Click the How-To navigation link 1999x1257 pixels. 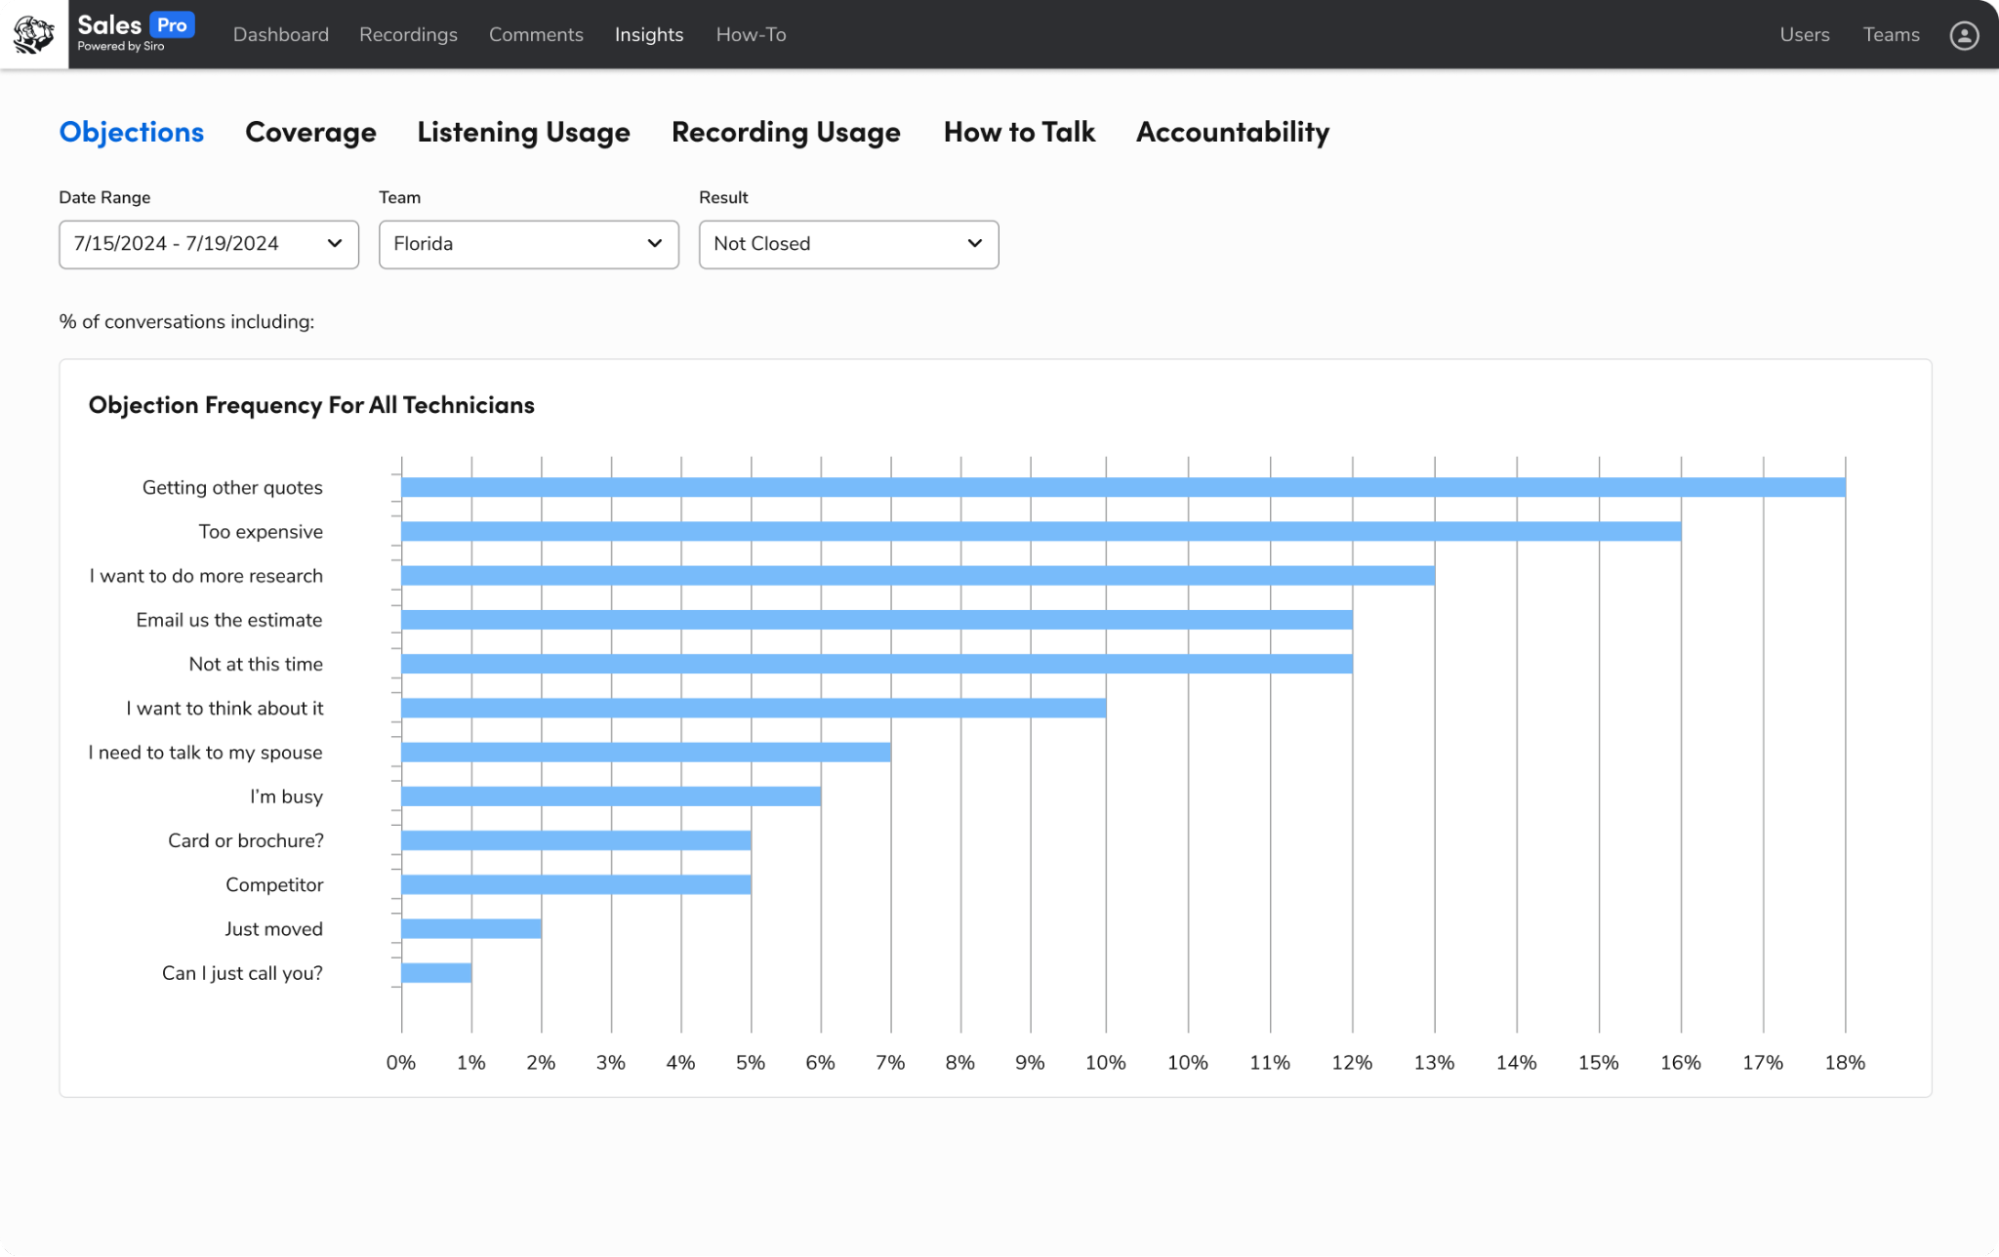tap(750, 35)
